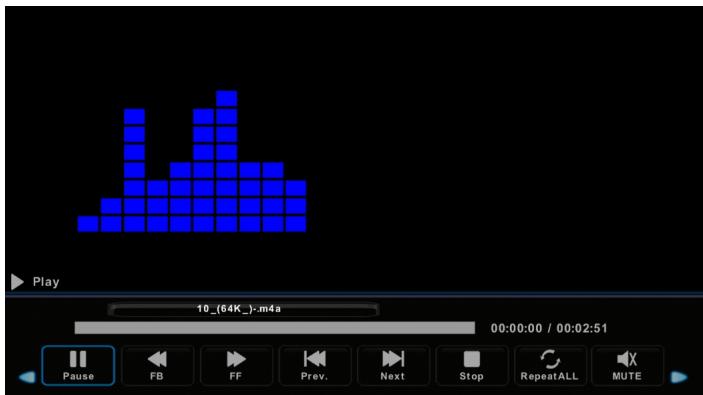Viewport: 703px width, 395px height.
Task: Click the time display 00:00:00 / 00:02:51
Action: (549, 328)
